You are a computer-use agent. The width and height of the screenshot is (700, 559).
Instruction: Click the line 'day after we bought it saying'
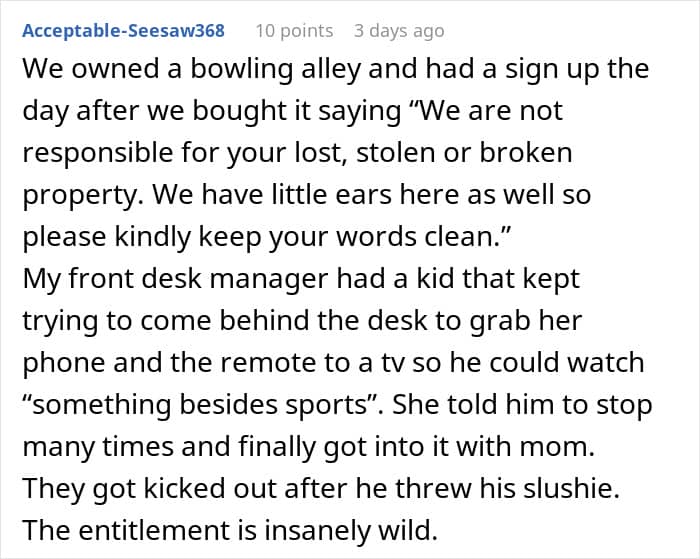coord(293,111)
